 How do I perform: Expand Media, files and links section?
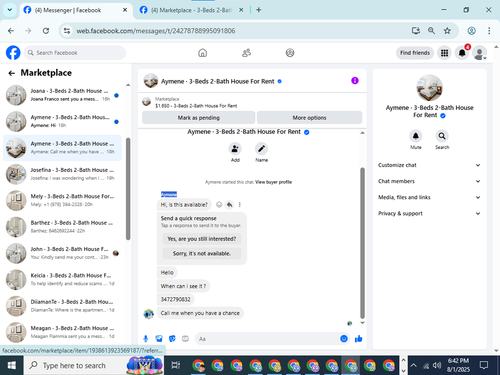click(x=429, y=197)
